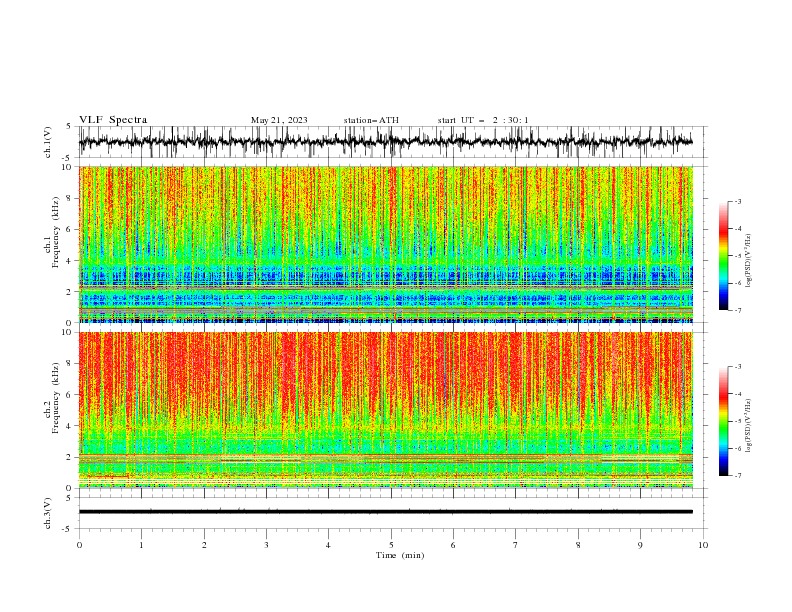This screenshot has height=612, width=792.
Task: Click the ch.2 Frequency (kHz) axis label
Action: tap(52, 398)
